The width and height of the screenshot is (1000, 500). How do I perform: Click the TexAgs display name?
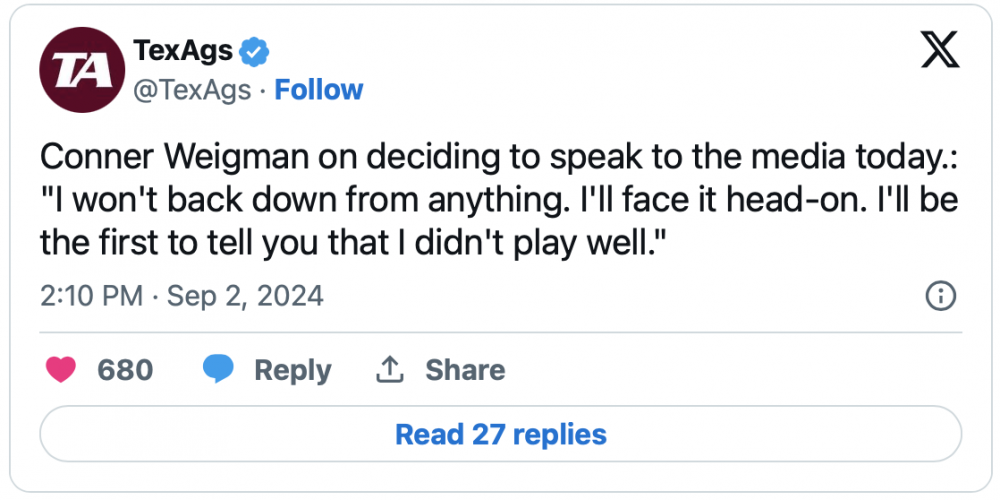pos(183,50)
